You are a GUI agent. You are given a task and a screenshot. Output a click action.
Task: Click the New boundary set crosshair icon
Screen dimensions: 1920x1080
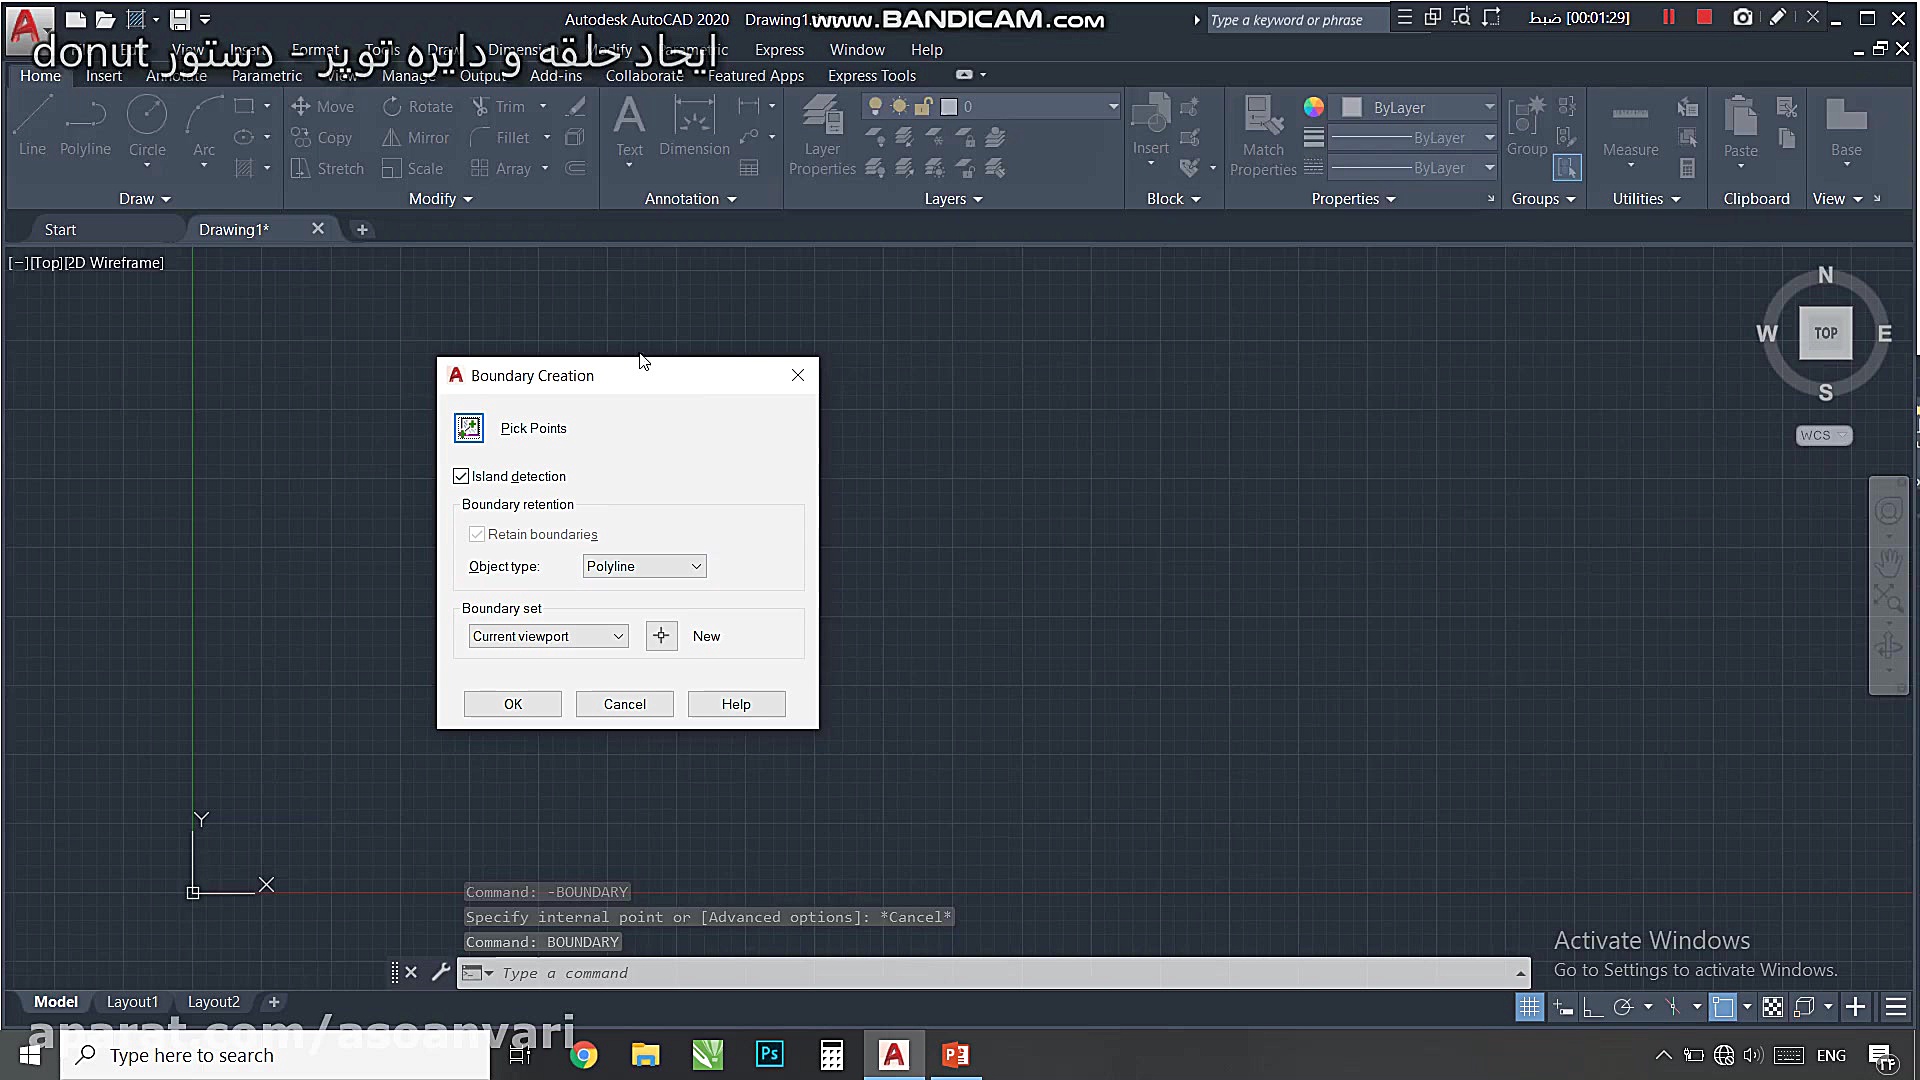(x=661, y=636)
